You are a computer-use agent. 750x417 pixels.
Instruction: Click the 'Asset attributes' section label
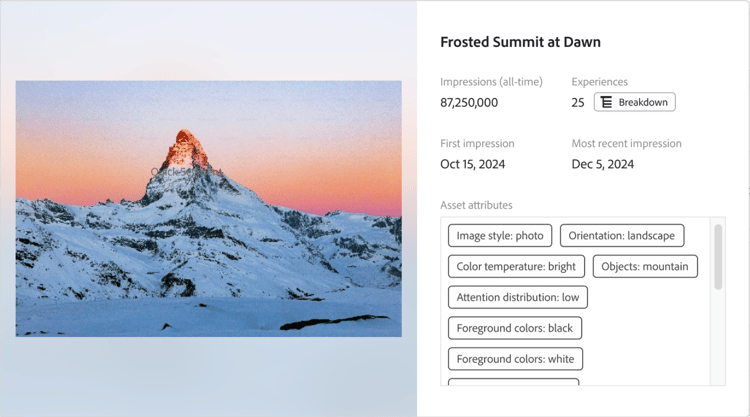pos(476,205)
